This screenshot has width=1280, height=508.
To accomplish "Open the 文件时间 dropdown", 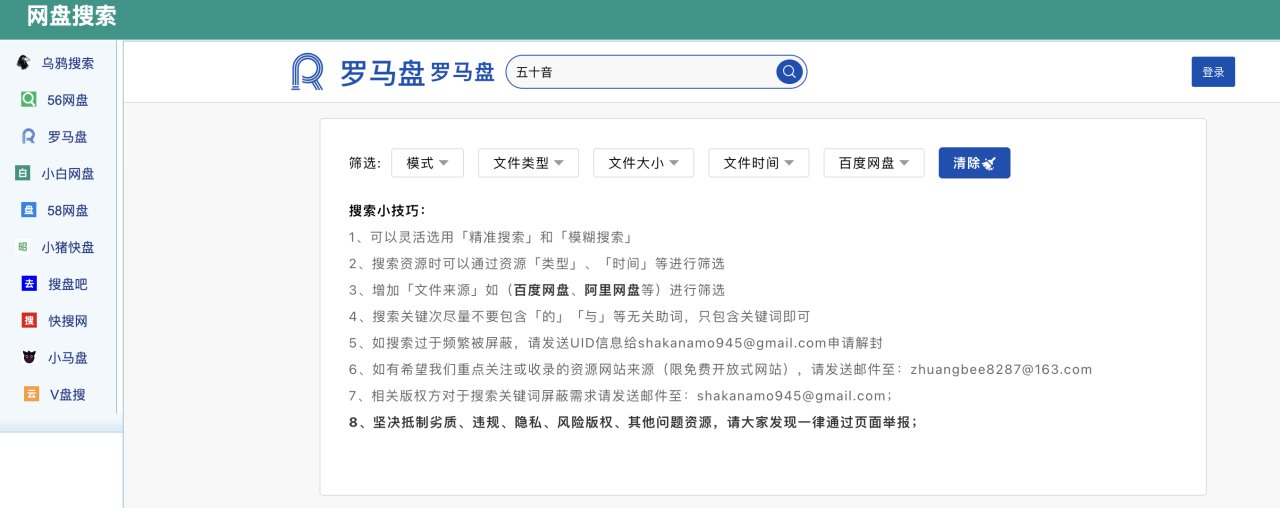I will [759, 163].
